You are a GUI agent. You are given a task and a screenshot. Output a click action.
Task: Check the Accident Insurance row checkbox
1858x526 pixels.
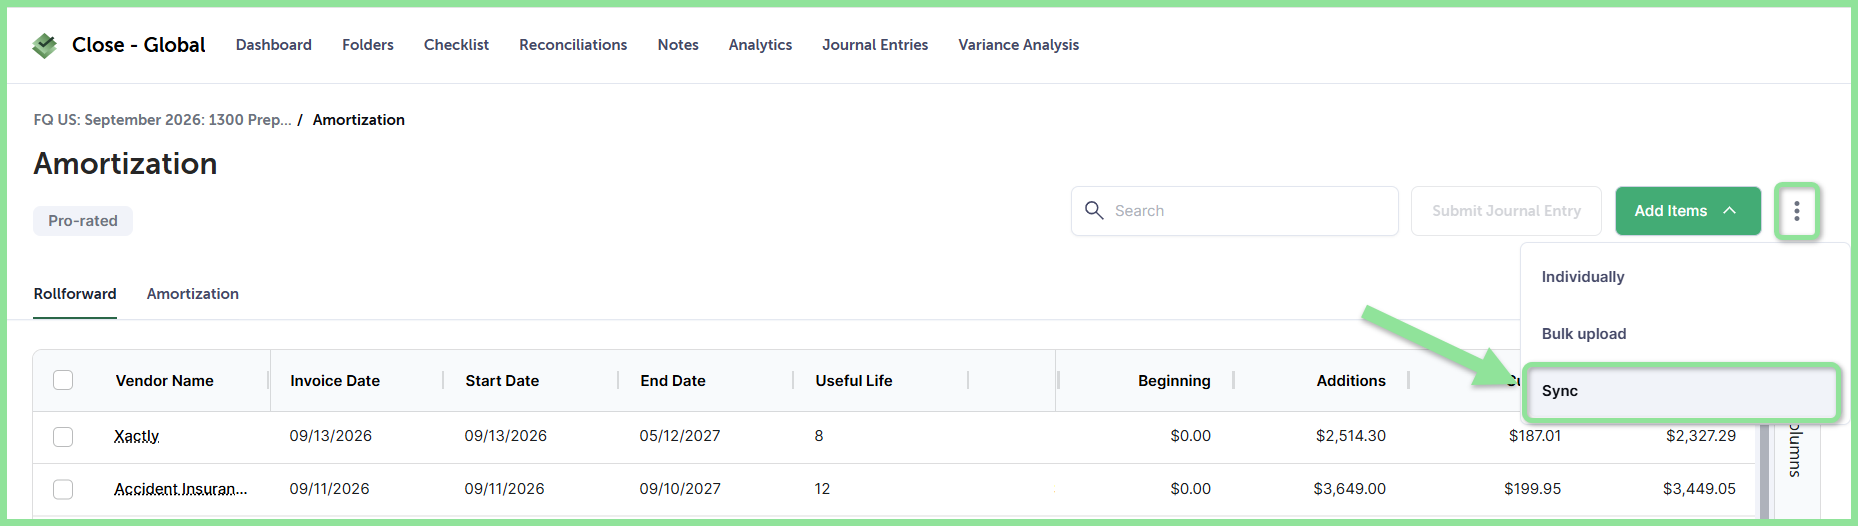pyautogui.click(x=63, y=489)
